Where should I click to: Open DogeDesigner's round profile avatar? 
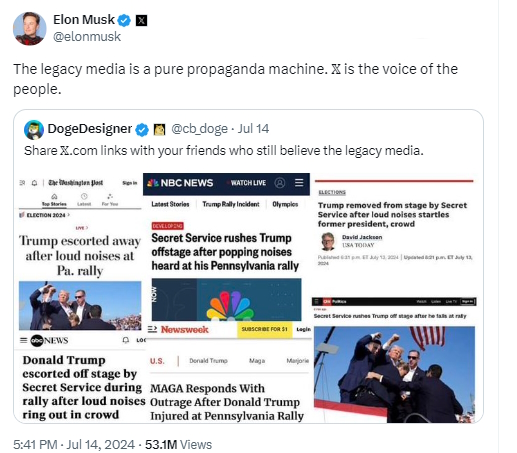(x=34, y=130)
